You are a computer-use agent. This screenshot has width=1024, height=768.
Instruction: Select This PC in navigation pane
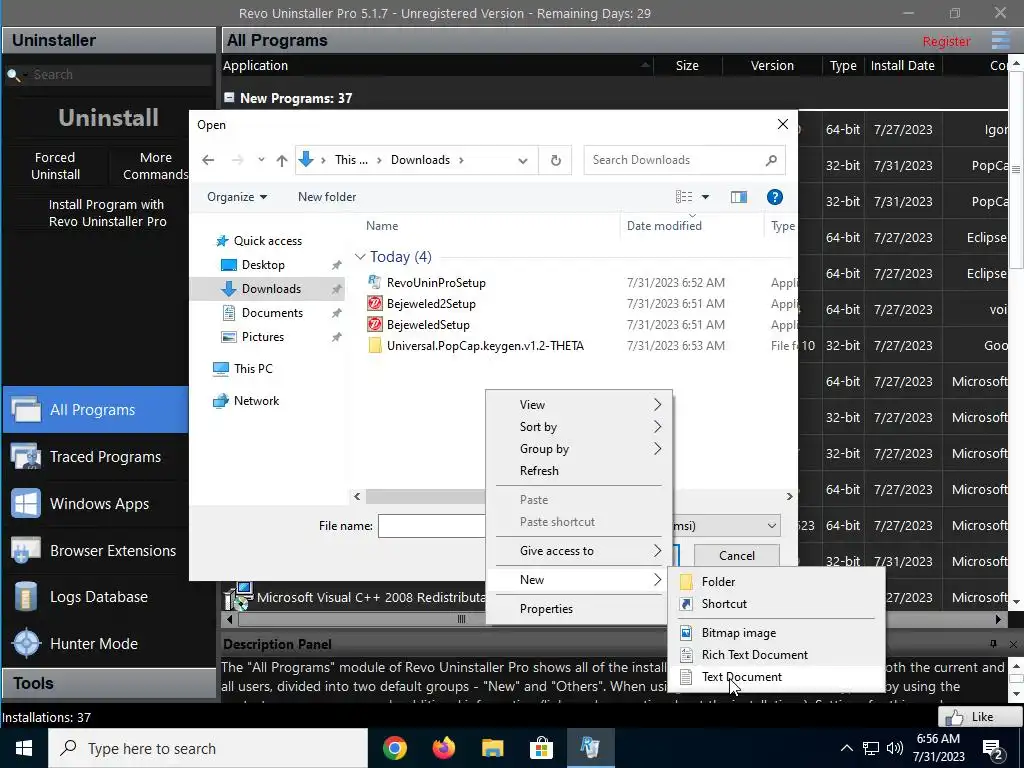coord(253,369)
